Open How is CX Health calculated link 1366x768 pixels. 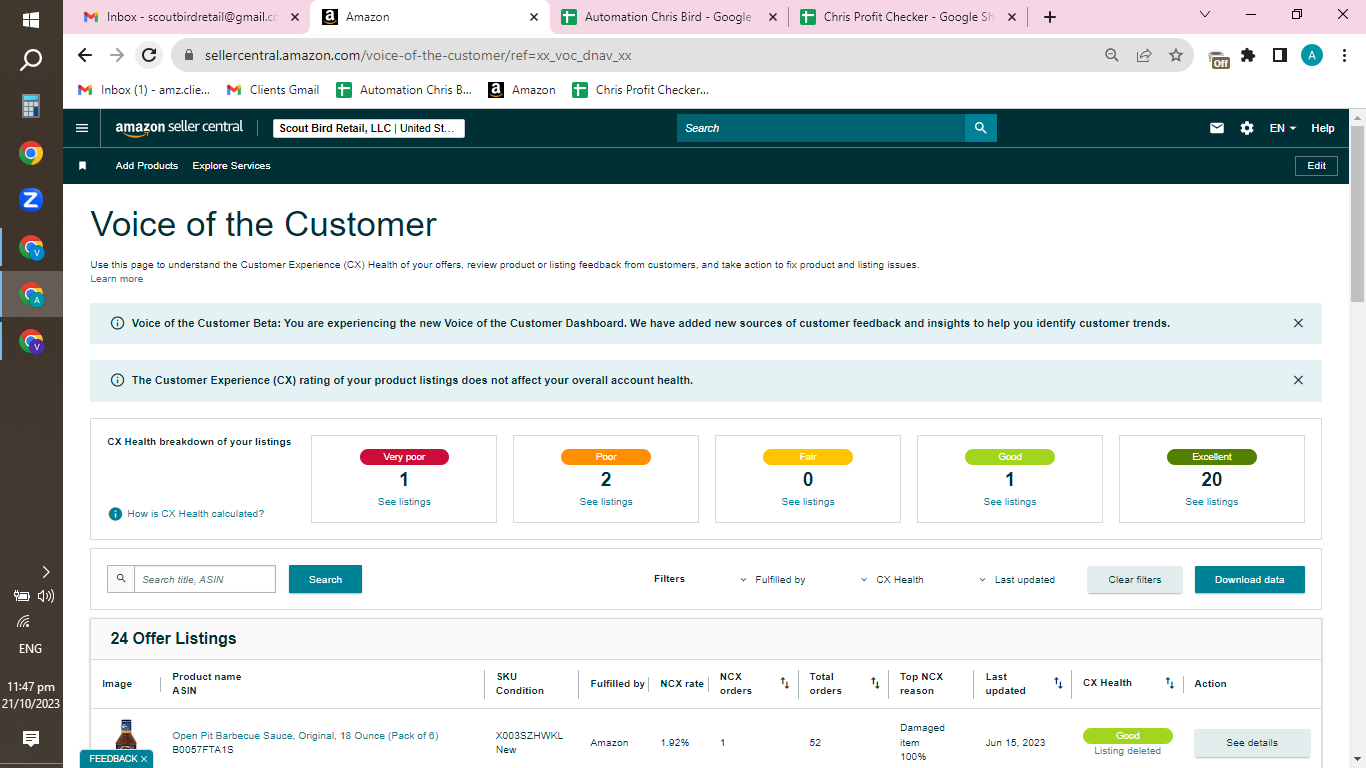point(196,514)
